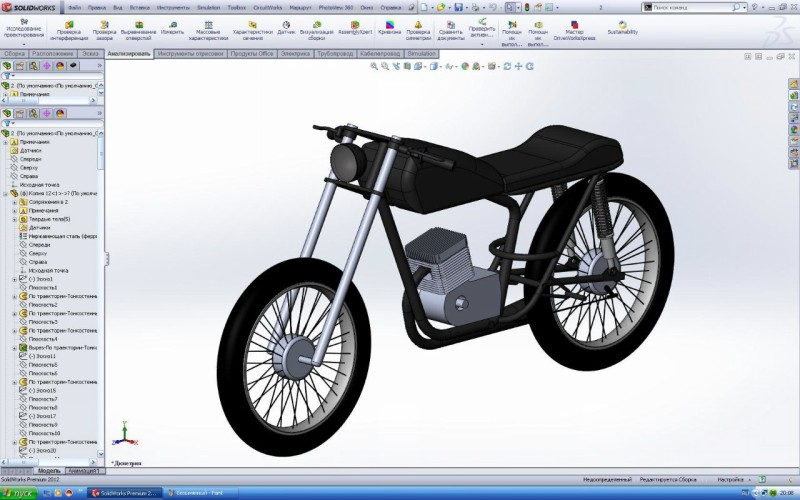The height and width of the screenshot is (500, 800).
Task: Open the Hole Alignment (Выравнивание отверстий) tool
Action: (x=138, y=31)
